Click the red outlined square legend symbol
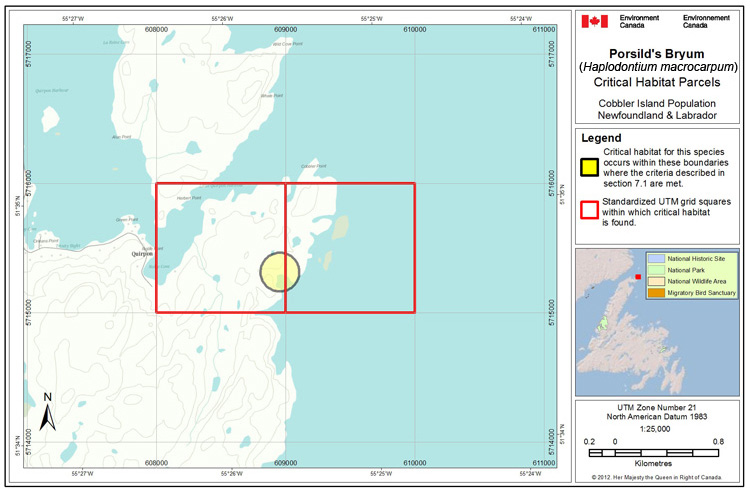The width and height of the screenshot is (750, 492). coord(589,210)
